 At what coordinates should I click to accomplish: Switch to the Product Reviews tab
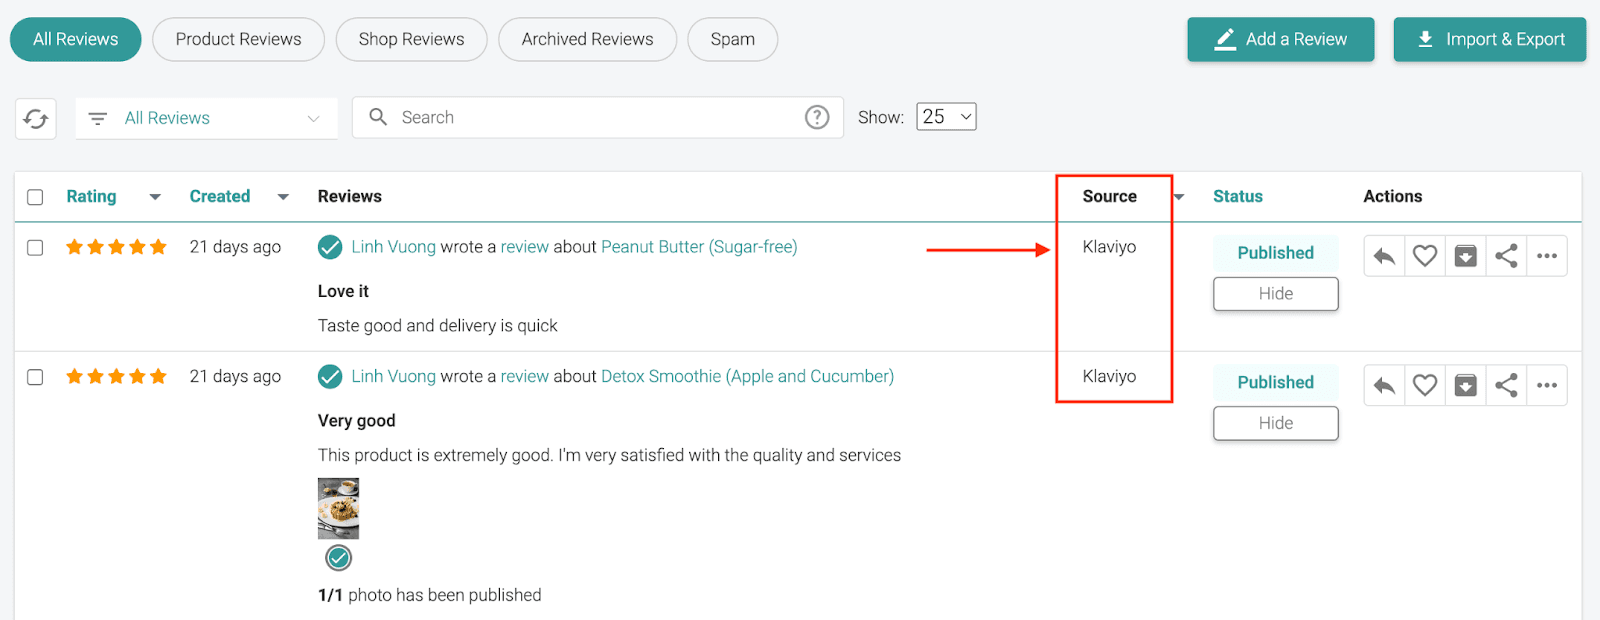[238, 40]
